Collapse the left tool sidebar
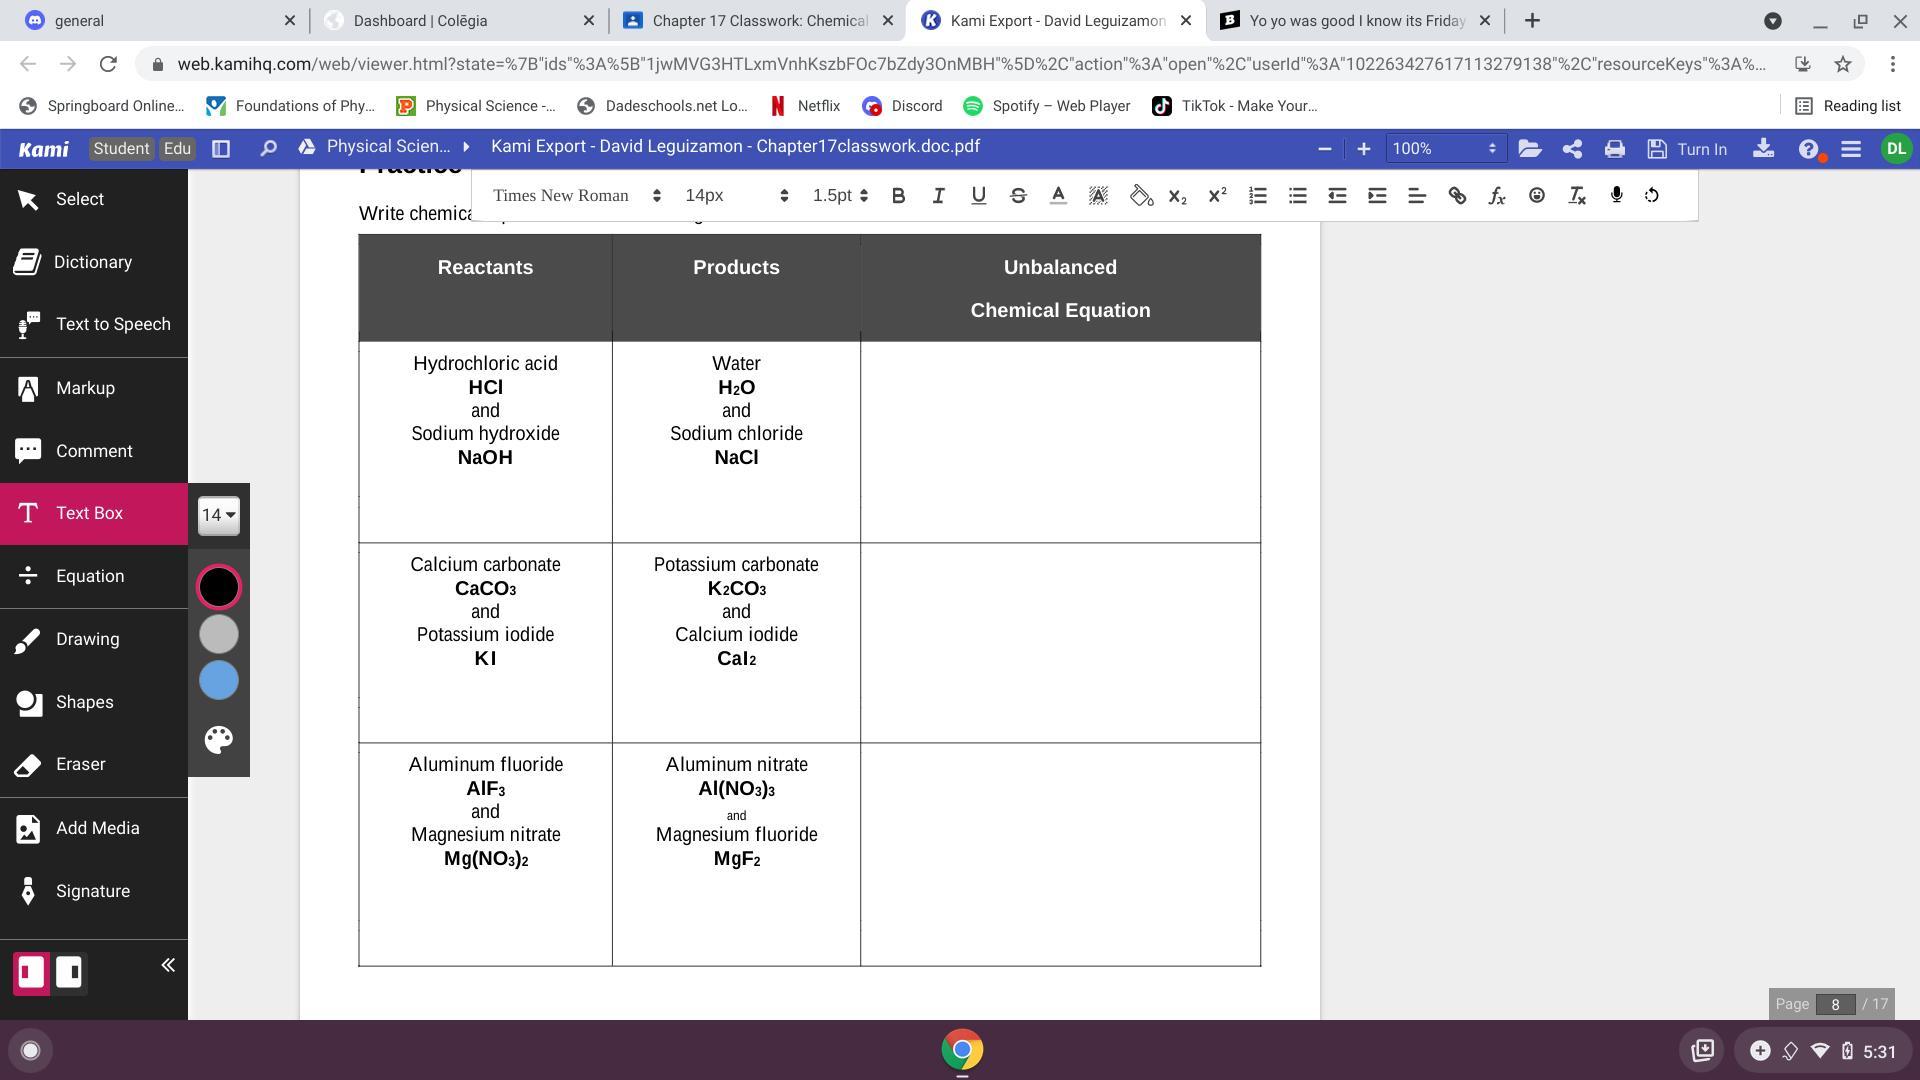The width and height of the screenshot is (1920, 1080). (168, 965)
